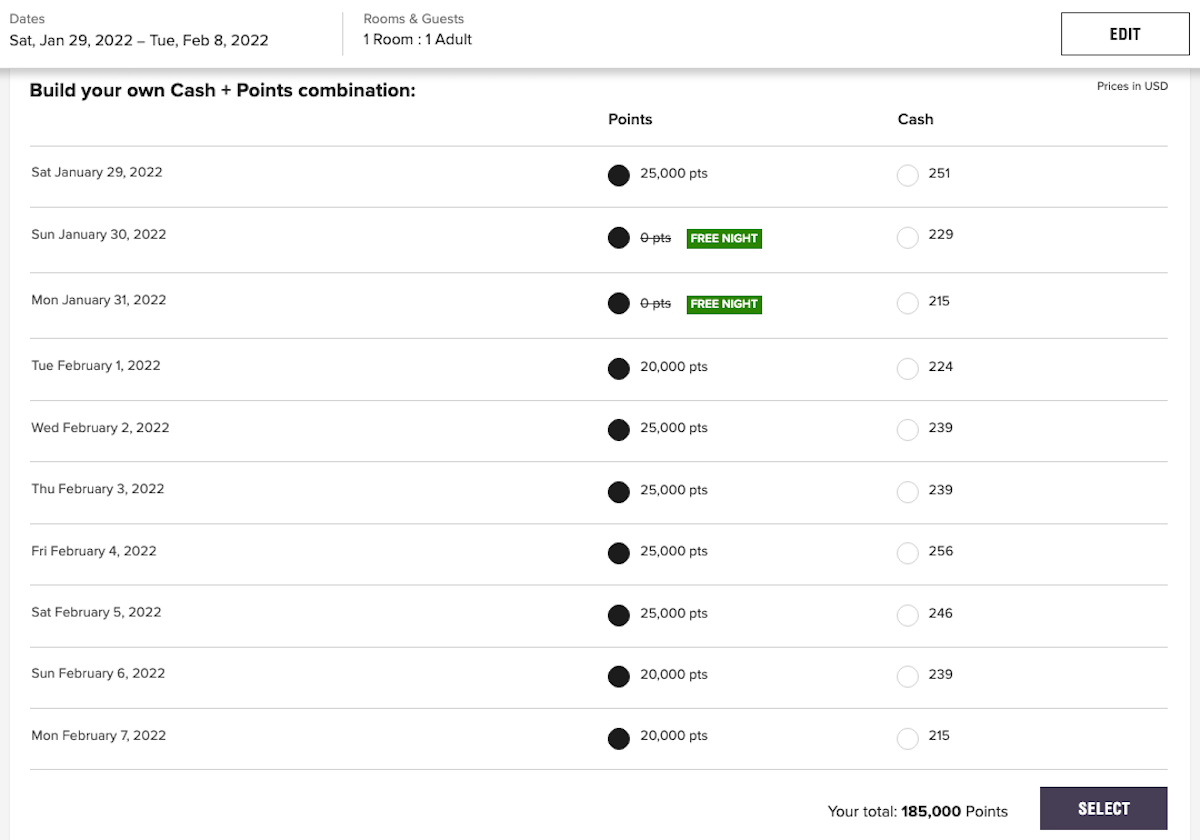Select 25,000 pts for Saturday January 29
The height and width of the screenshot is (840, 1200).
pos(619,175)
